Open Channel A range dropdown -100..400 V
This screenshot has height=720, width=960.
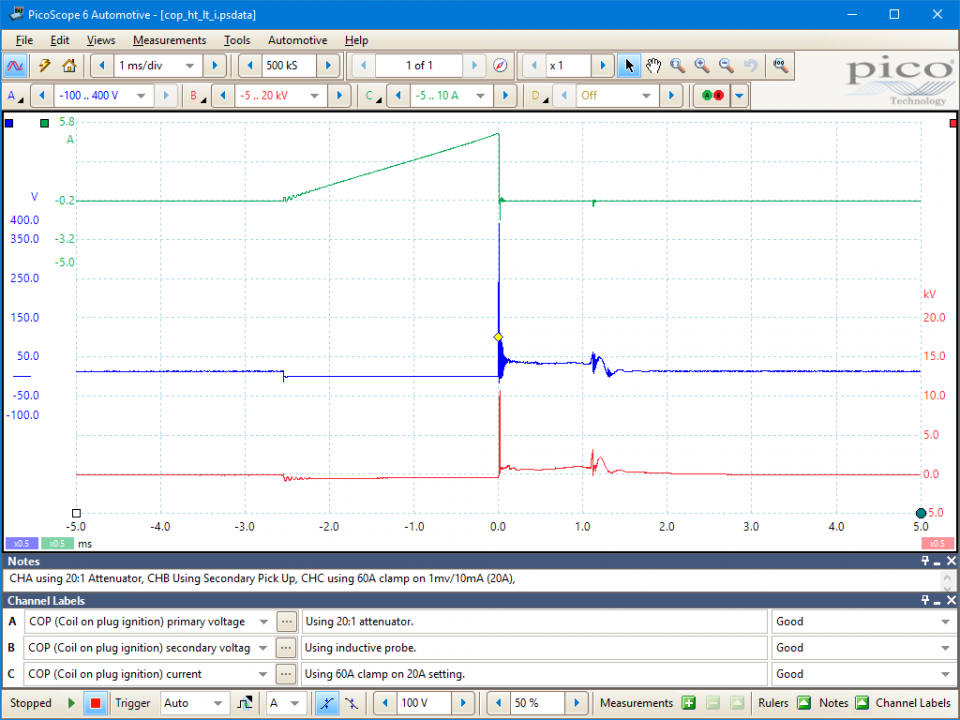pyautogui.click(x=141, y=96)
